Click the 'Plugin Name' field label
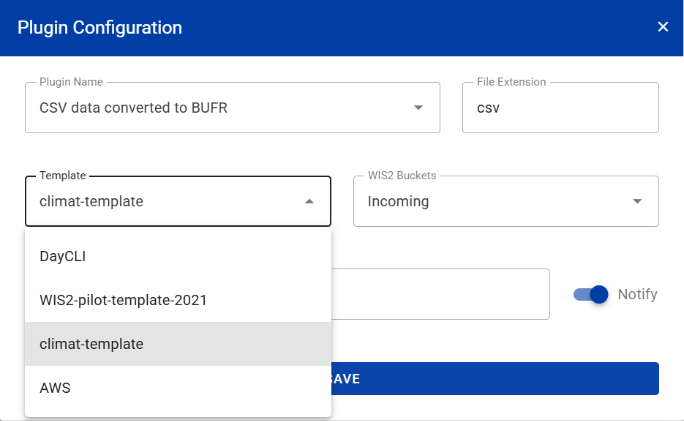The image size is (684, 421). pyautogui.click(x=72, y=82)
